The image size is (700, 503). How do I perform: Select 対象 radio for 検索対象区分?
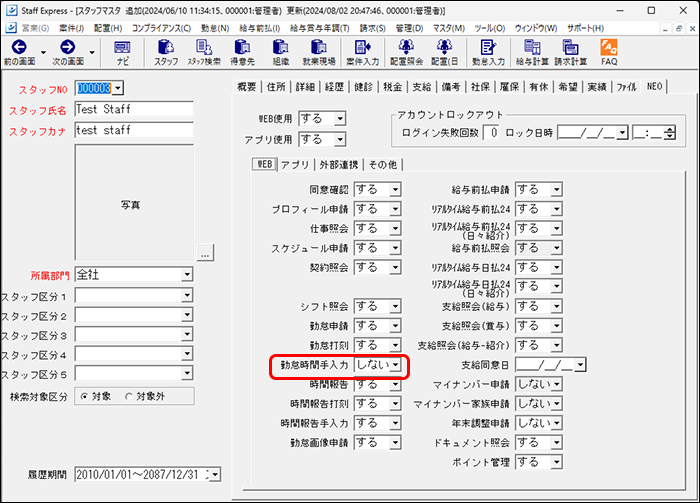point(84,396)
